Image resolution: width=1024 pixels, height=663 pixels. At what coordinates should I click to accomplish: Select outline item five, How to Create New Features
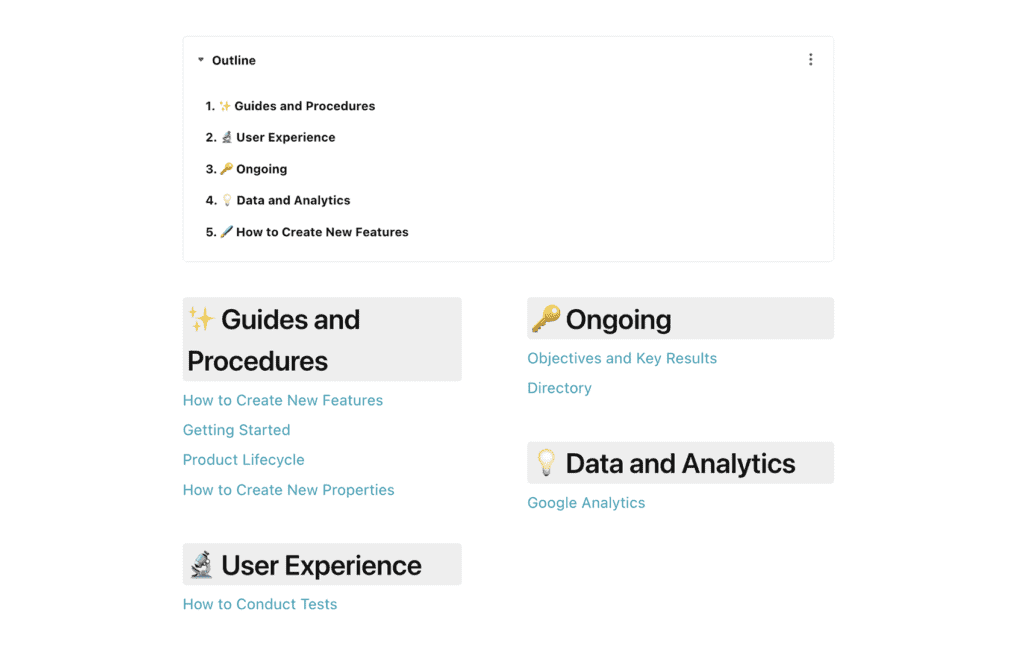[322, 232]
